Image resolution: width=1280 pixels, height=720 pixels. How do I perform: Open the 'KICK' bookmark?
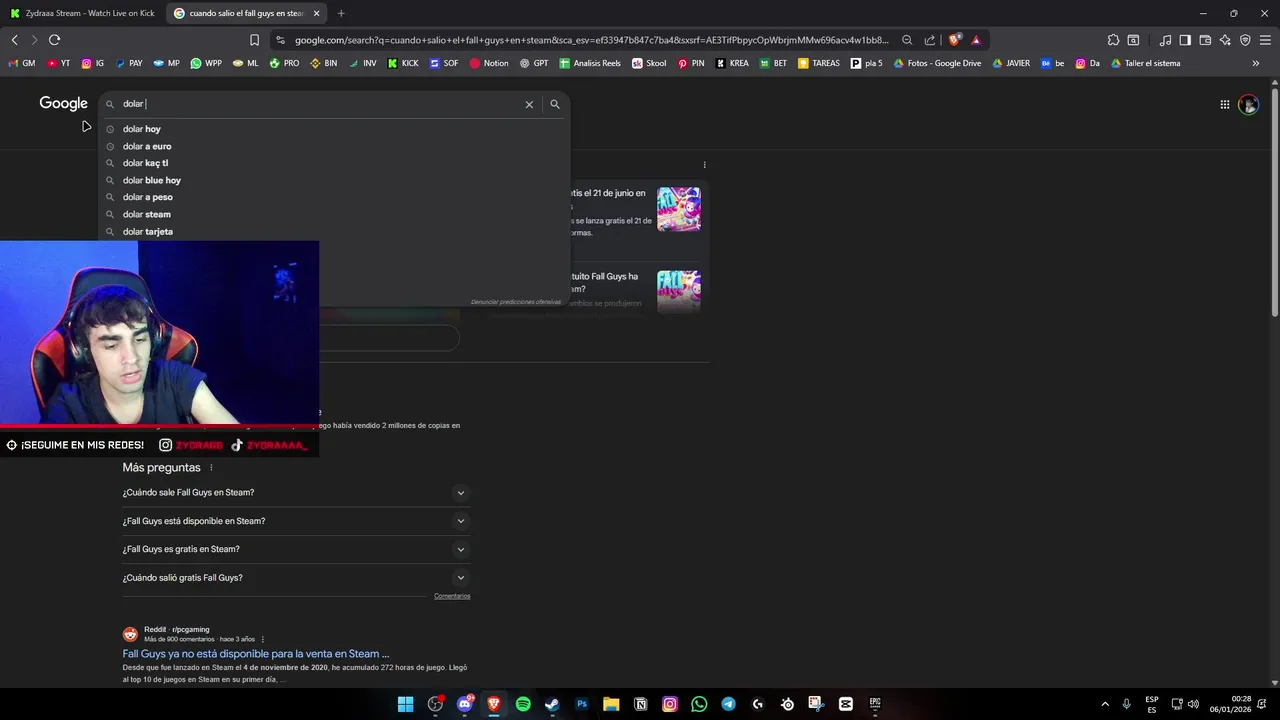click(403, 63)
